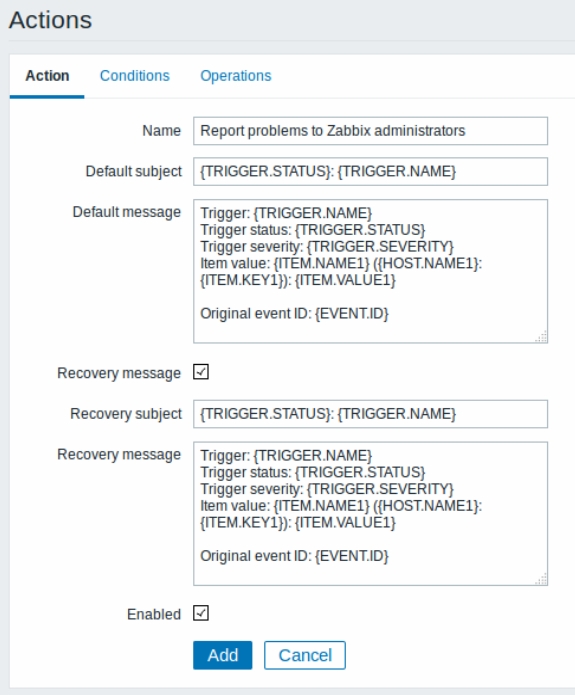Click the Recovery subject label

(x=126, y=414)
